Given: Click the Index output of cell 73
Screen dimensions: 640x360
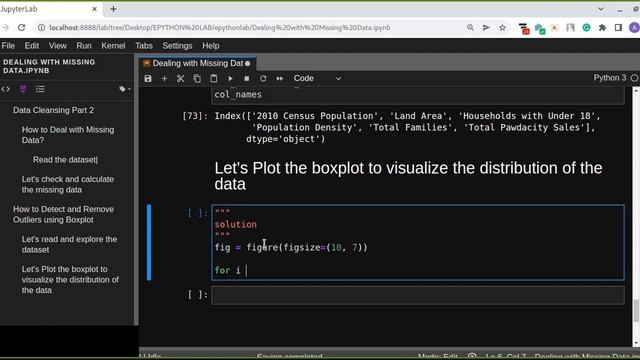Looking at the screenshot, I should 407,127.
